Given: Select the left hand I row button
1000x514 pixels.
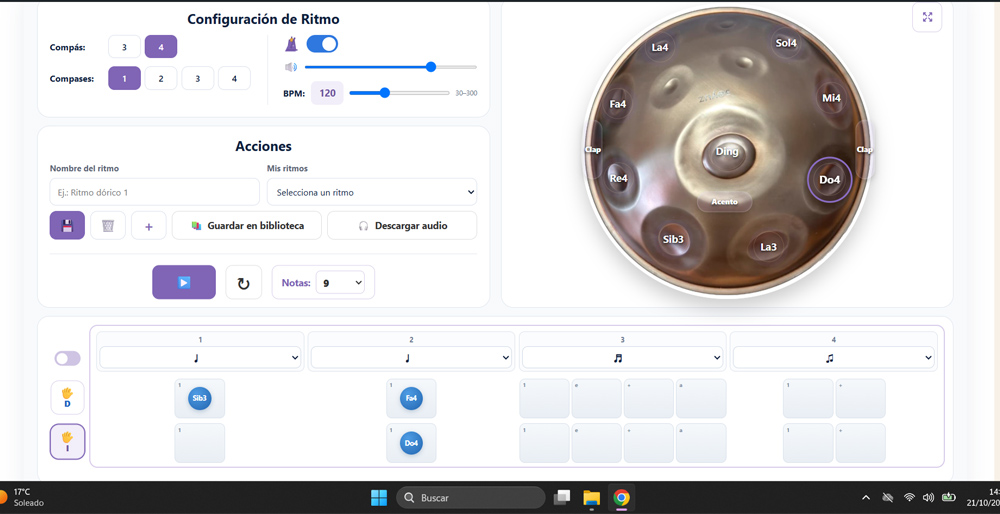Looking at the screenshot, I should click(68, 441).
